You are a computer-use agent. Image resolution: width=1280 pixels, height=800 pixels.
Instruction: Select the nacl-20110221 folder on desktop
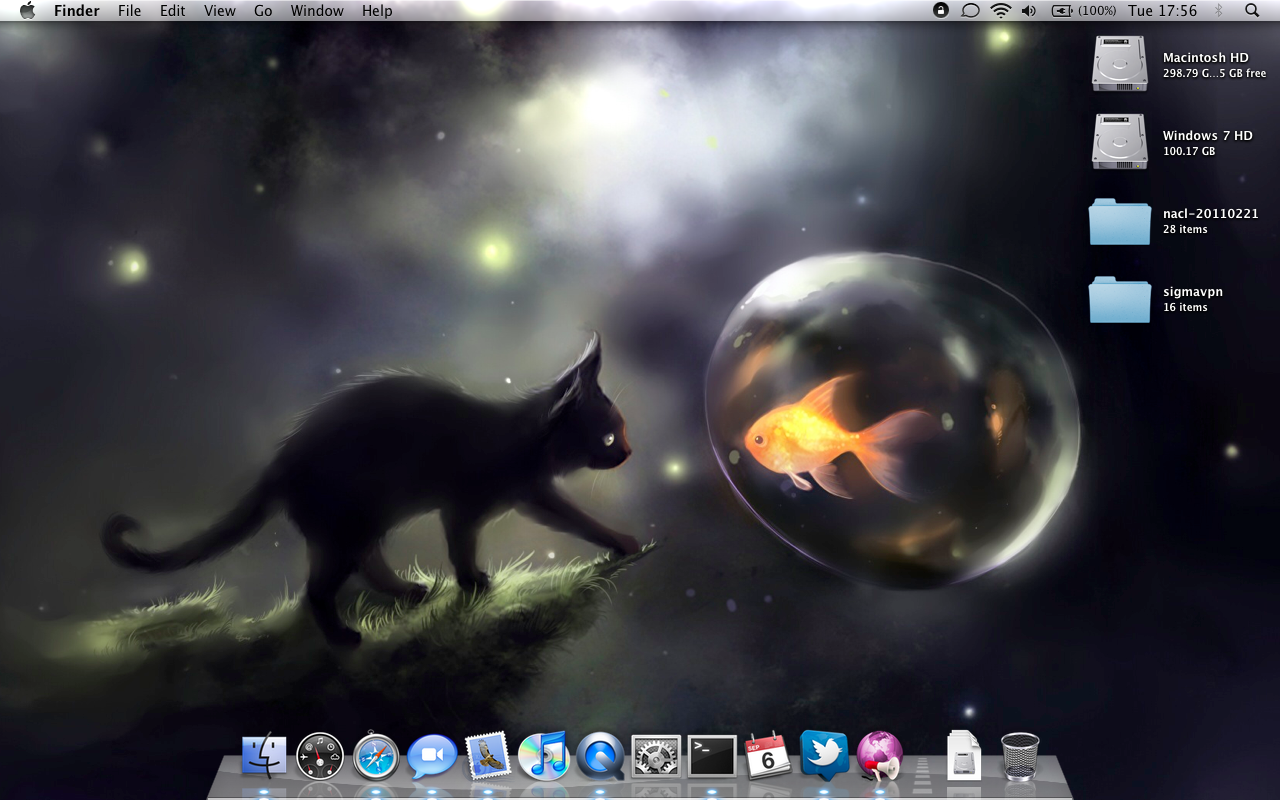1120,221
